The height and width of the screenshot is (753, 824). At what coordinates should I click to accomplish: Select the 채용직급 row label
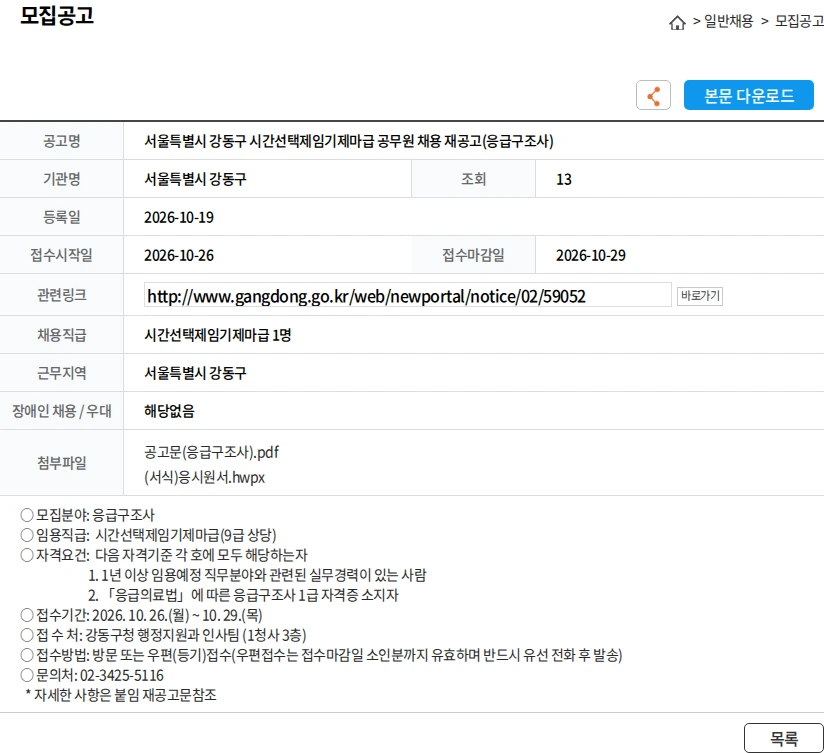[61, 335]
